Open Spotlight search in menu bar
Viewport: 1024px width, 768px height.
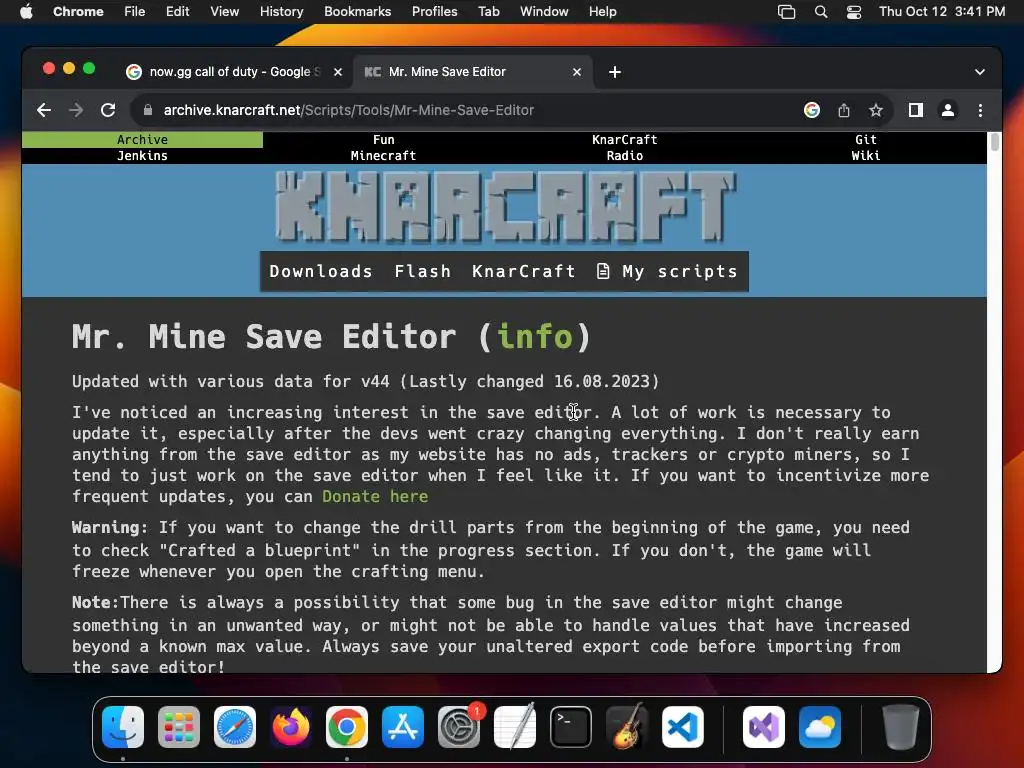[821, 12]
